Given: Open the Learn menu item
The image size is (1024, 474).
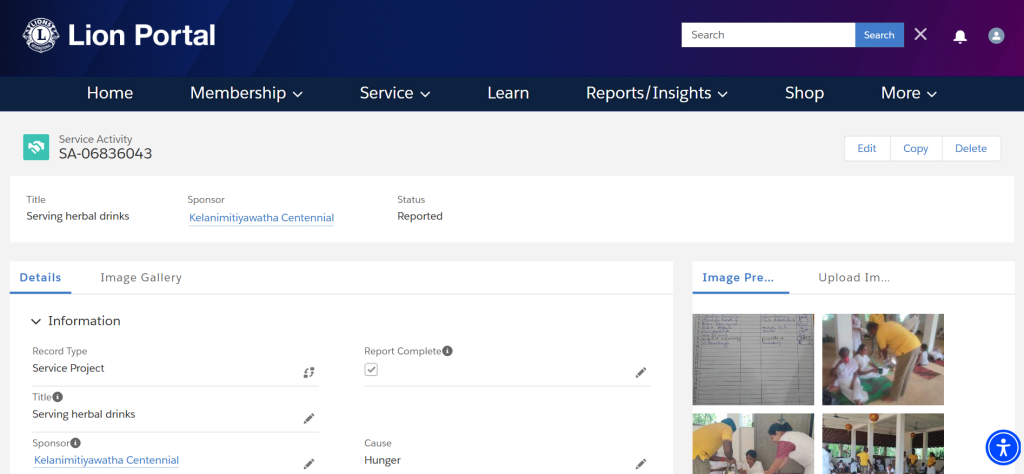Looking at the screenshot, I should 508,93.
